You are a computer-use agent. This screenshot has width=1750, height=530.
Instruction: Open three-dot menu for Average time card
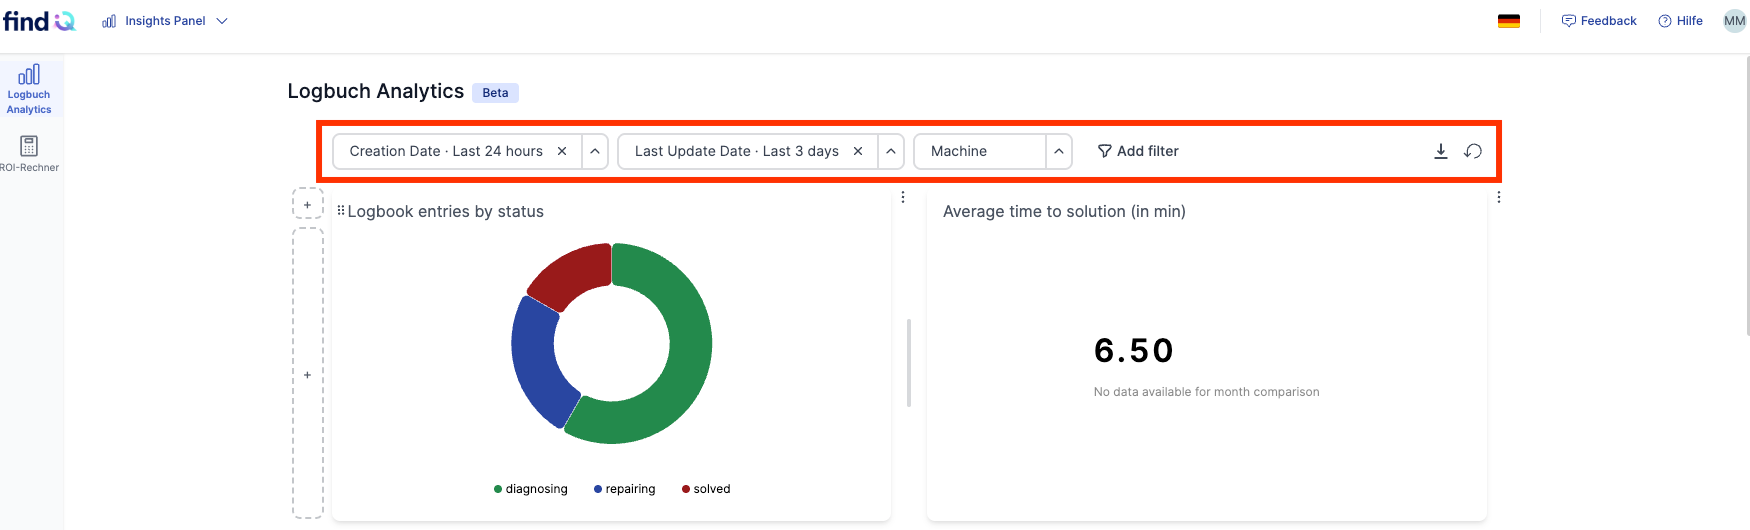1499,197
